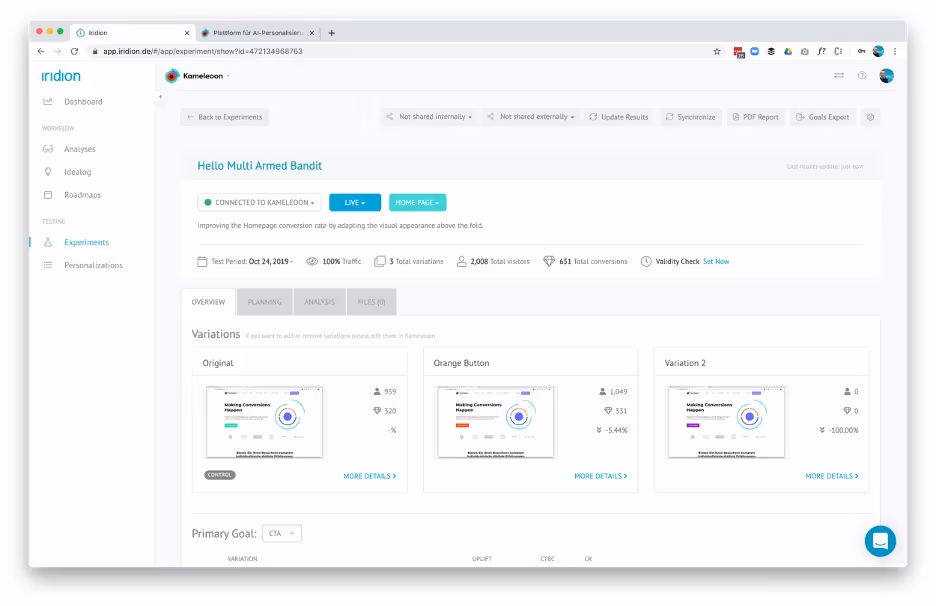Click the Experiments flask icon
936x606 pixels.
click(x=48, y=242)
